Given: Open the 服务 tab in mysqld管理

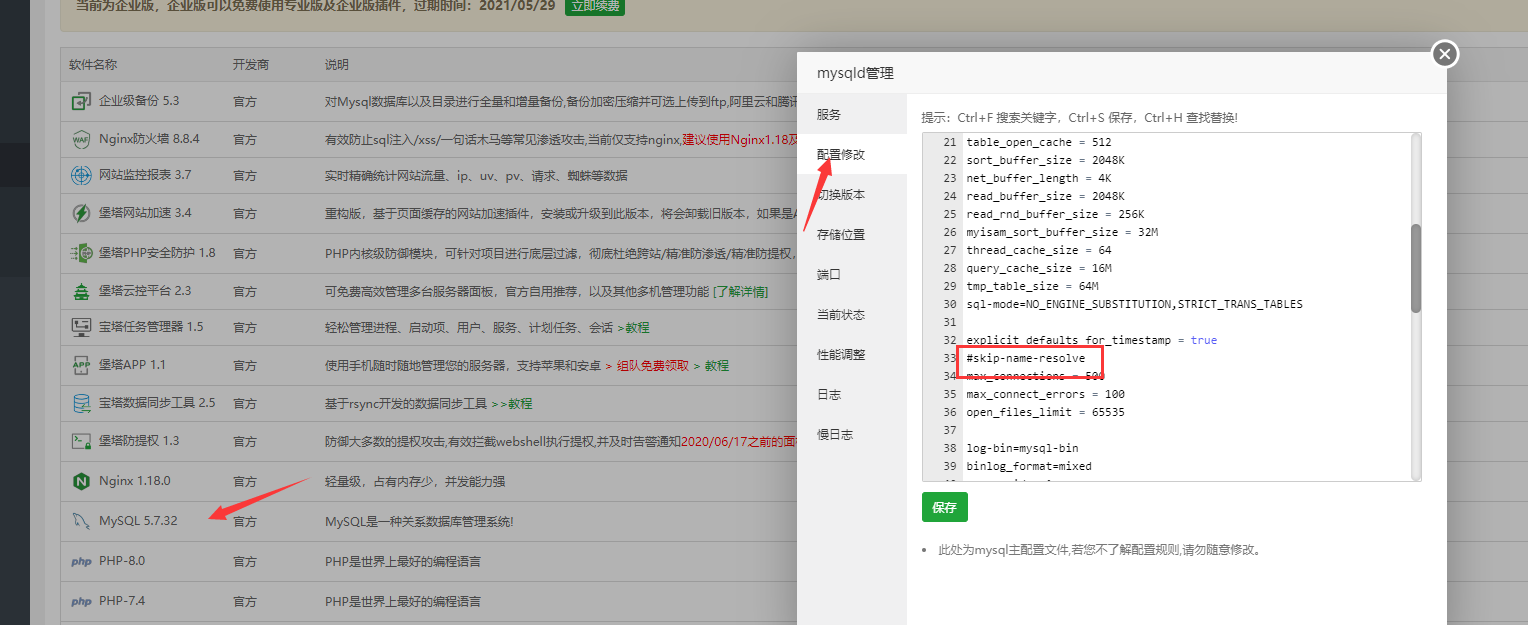Looking at the screenshot, I should [852, 114].
